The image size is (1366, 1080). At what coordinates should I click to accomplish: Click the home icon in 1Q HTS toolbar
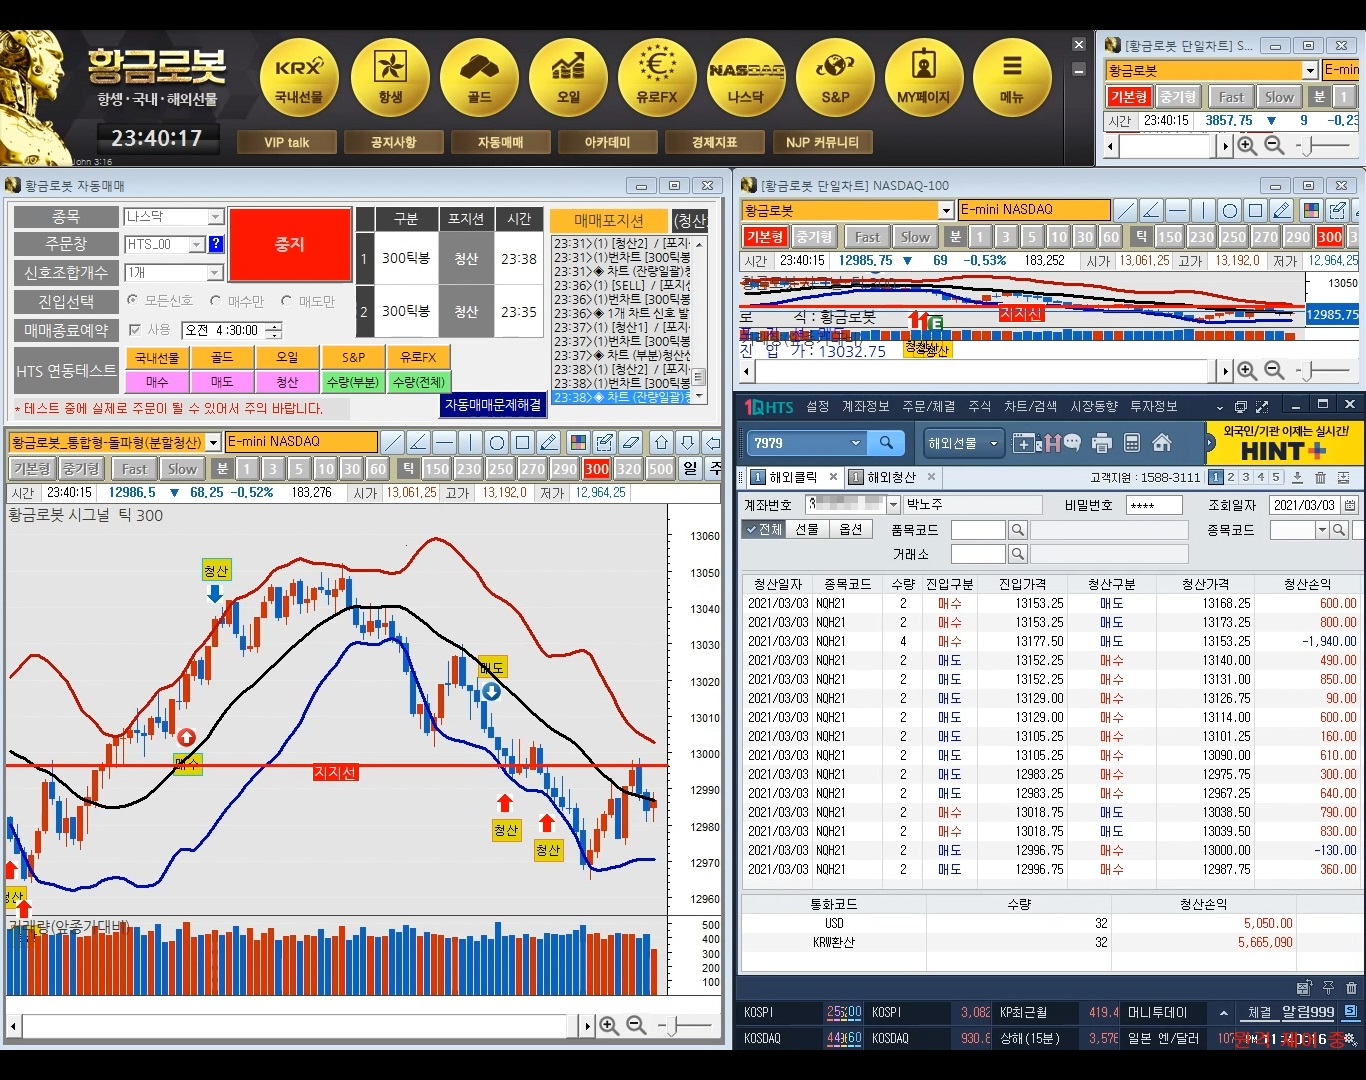[x=1162, y=443]
